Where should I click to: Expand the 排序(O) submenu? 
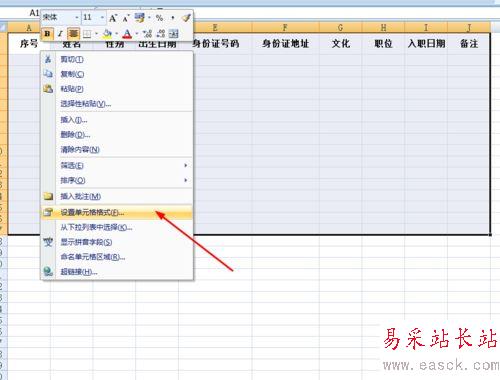(186, 180)
